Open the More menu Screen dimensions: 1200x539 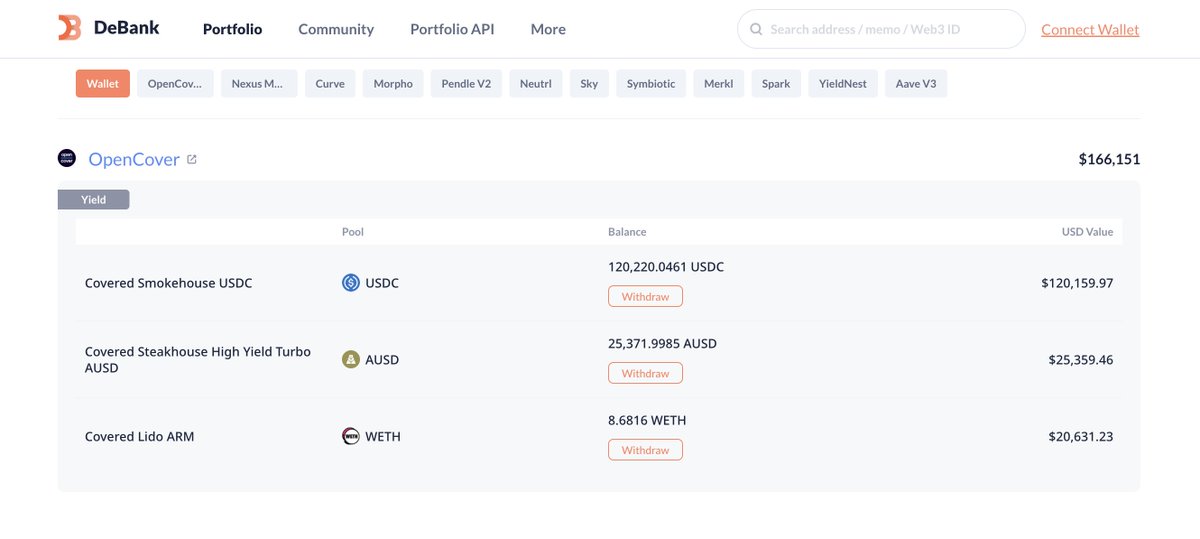[x=548, y=29]
